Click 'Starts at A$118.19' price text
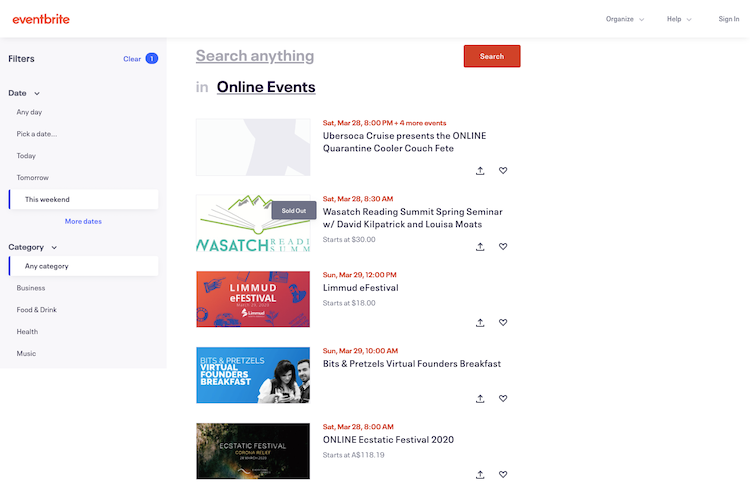 353,455
